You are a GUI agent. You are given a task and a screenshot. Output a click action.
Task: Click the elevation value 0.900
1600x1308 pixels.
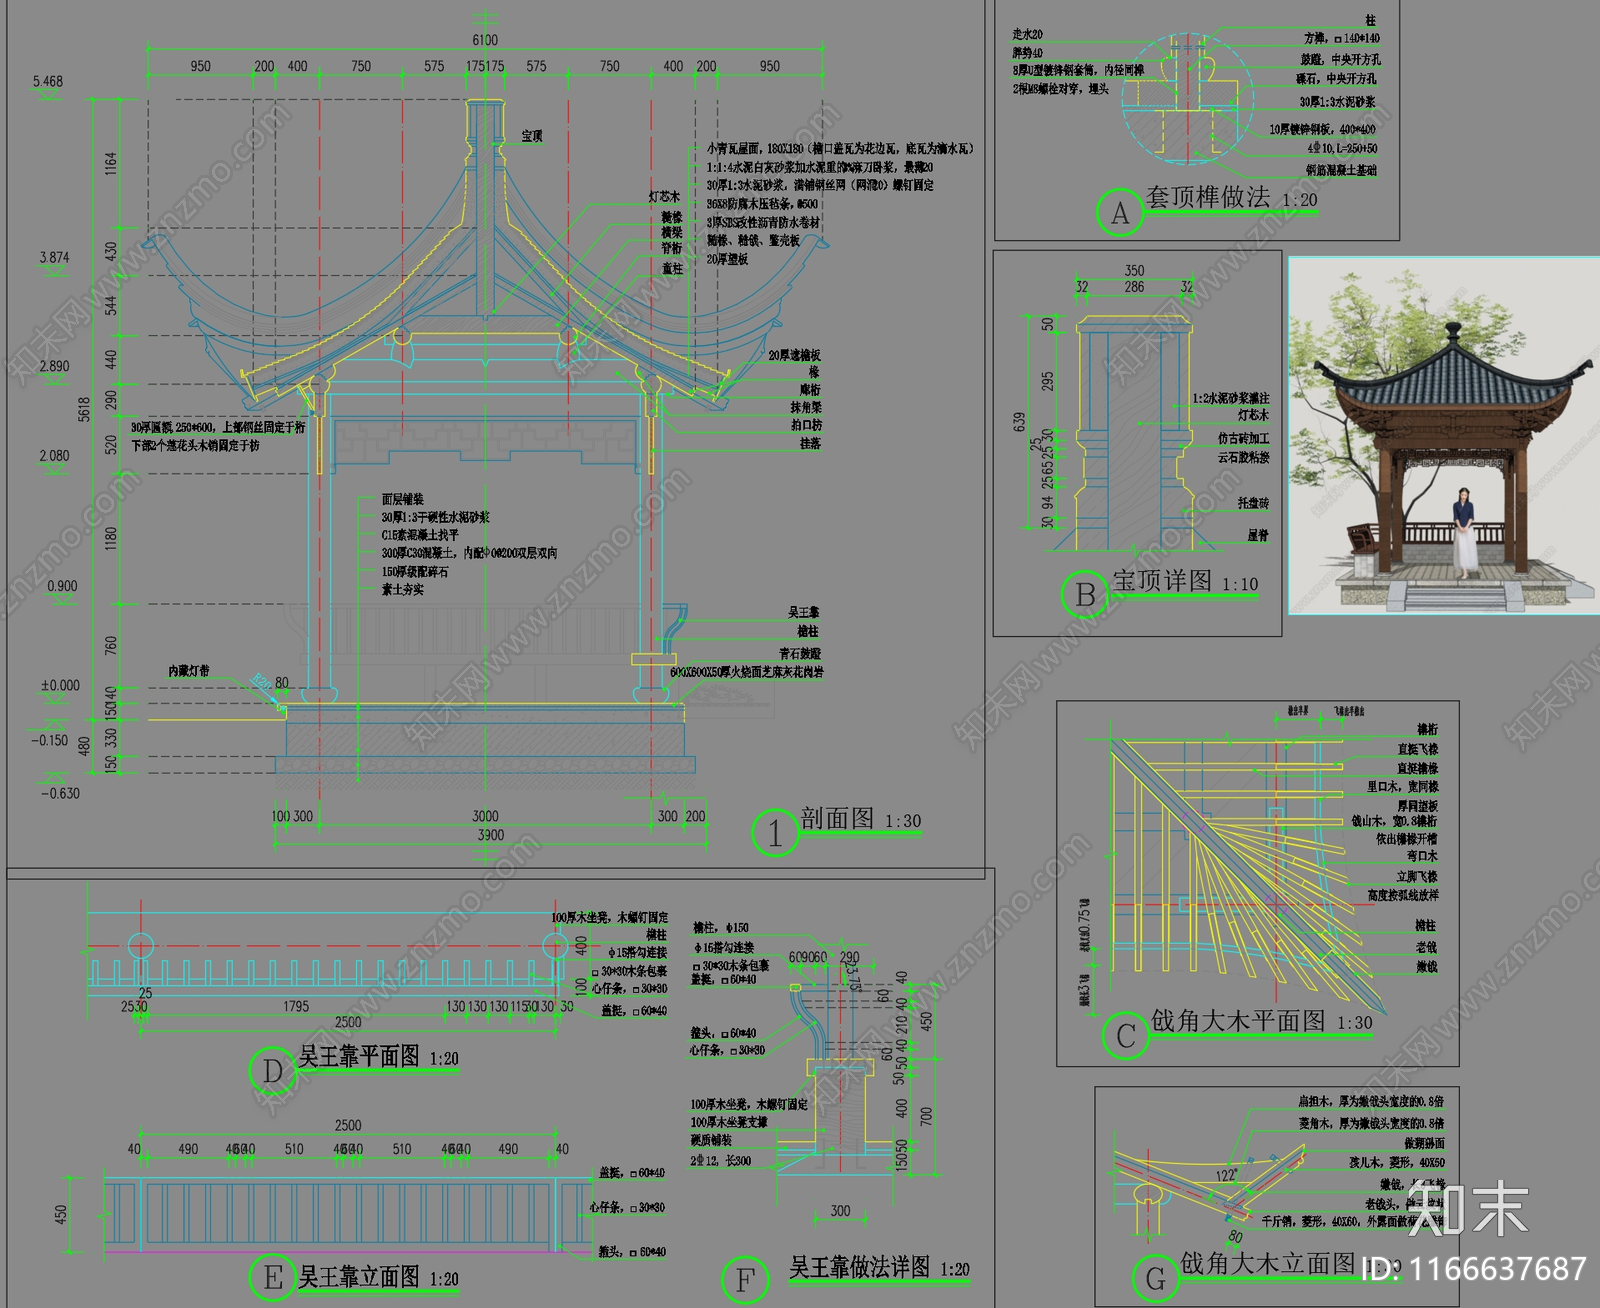[x=62, y=586]
